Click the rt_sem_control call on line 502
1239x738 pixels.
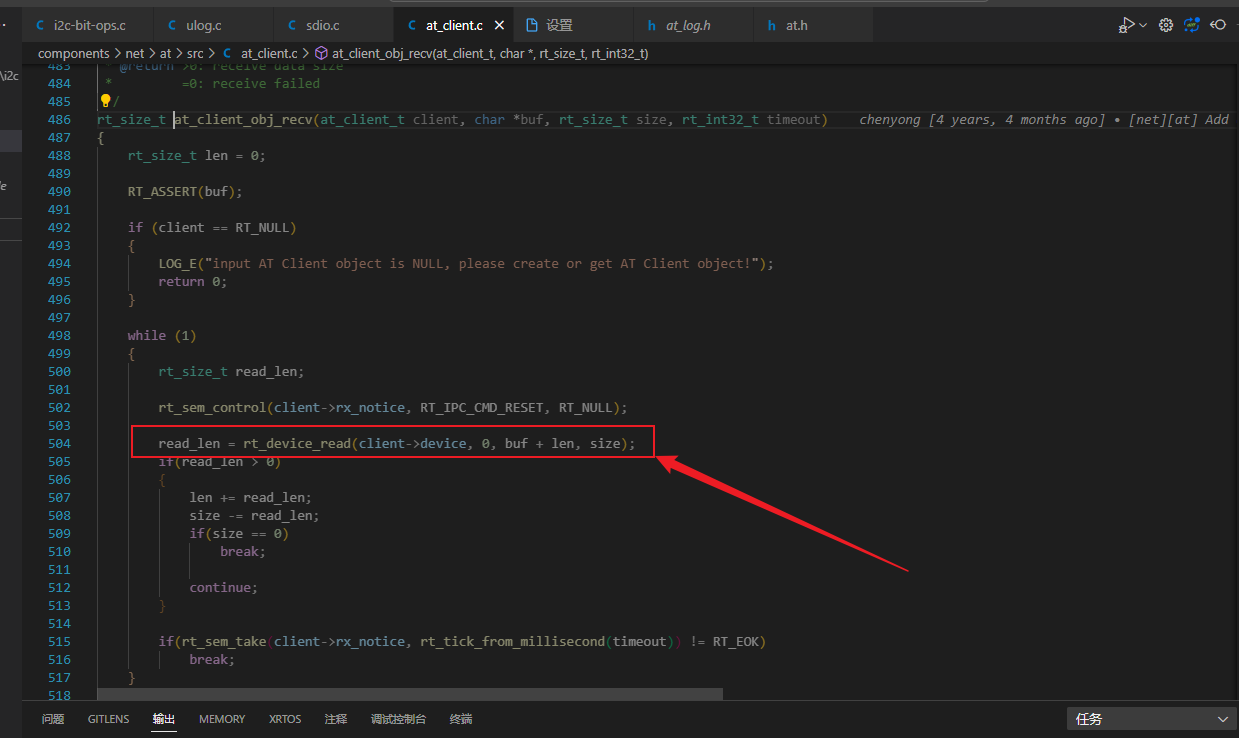click(x=393, y=408)
